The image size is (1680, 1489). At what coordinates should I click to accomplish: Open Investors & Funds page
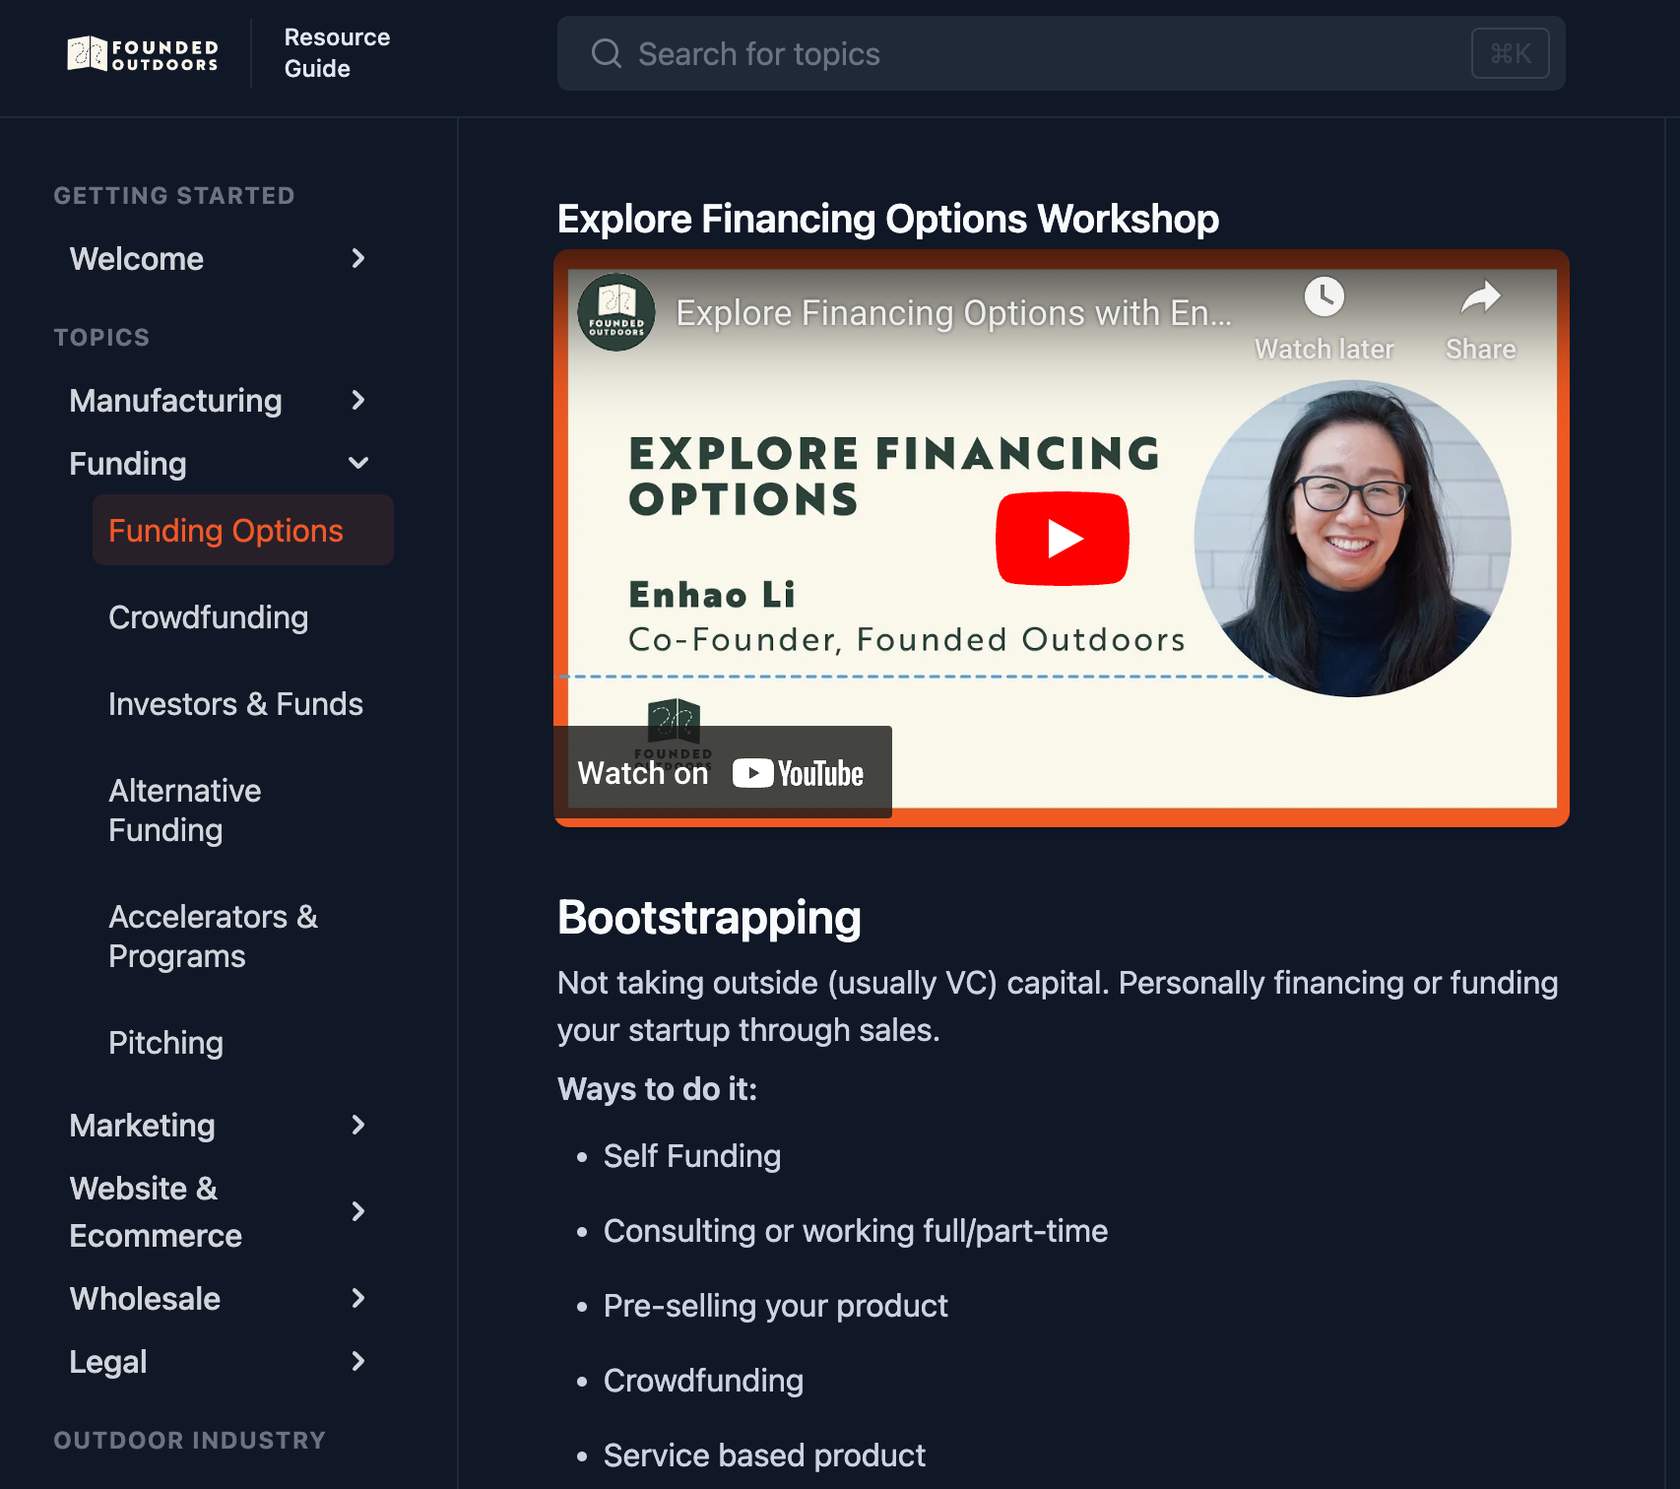click(x=236, y=704)
